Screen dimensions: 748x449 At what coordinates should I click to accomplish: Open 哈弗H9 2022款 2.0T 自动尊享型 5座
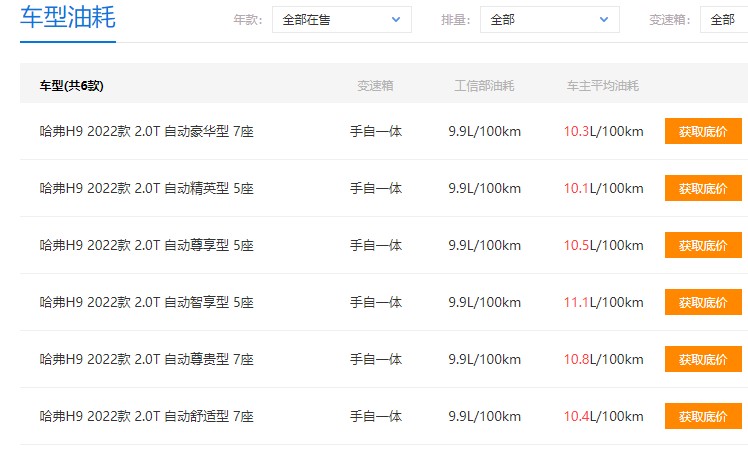[x=146, y=245]
